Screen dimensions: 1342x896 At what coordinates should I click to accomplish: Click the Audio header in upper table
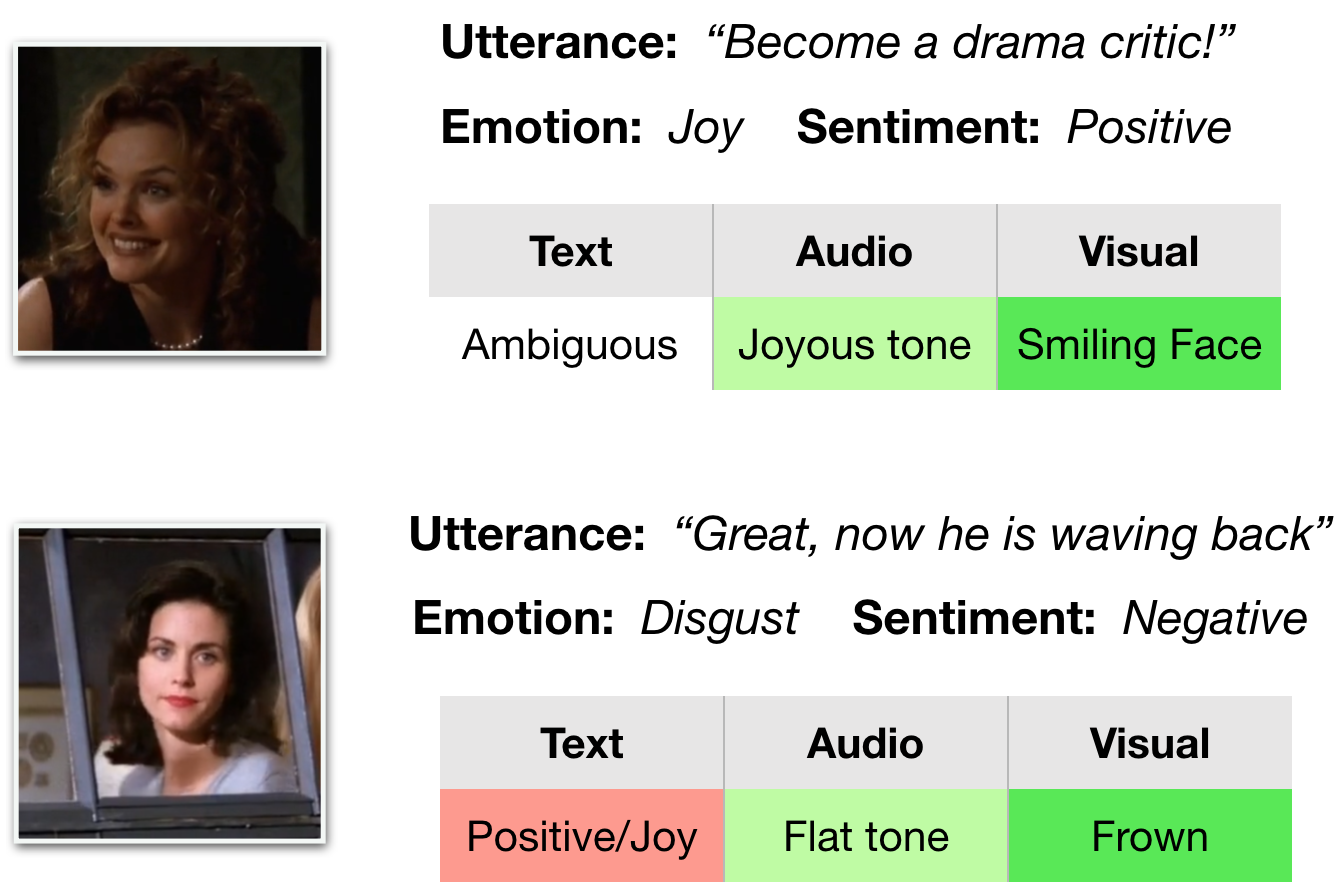point(855,251)
